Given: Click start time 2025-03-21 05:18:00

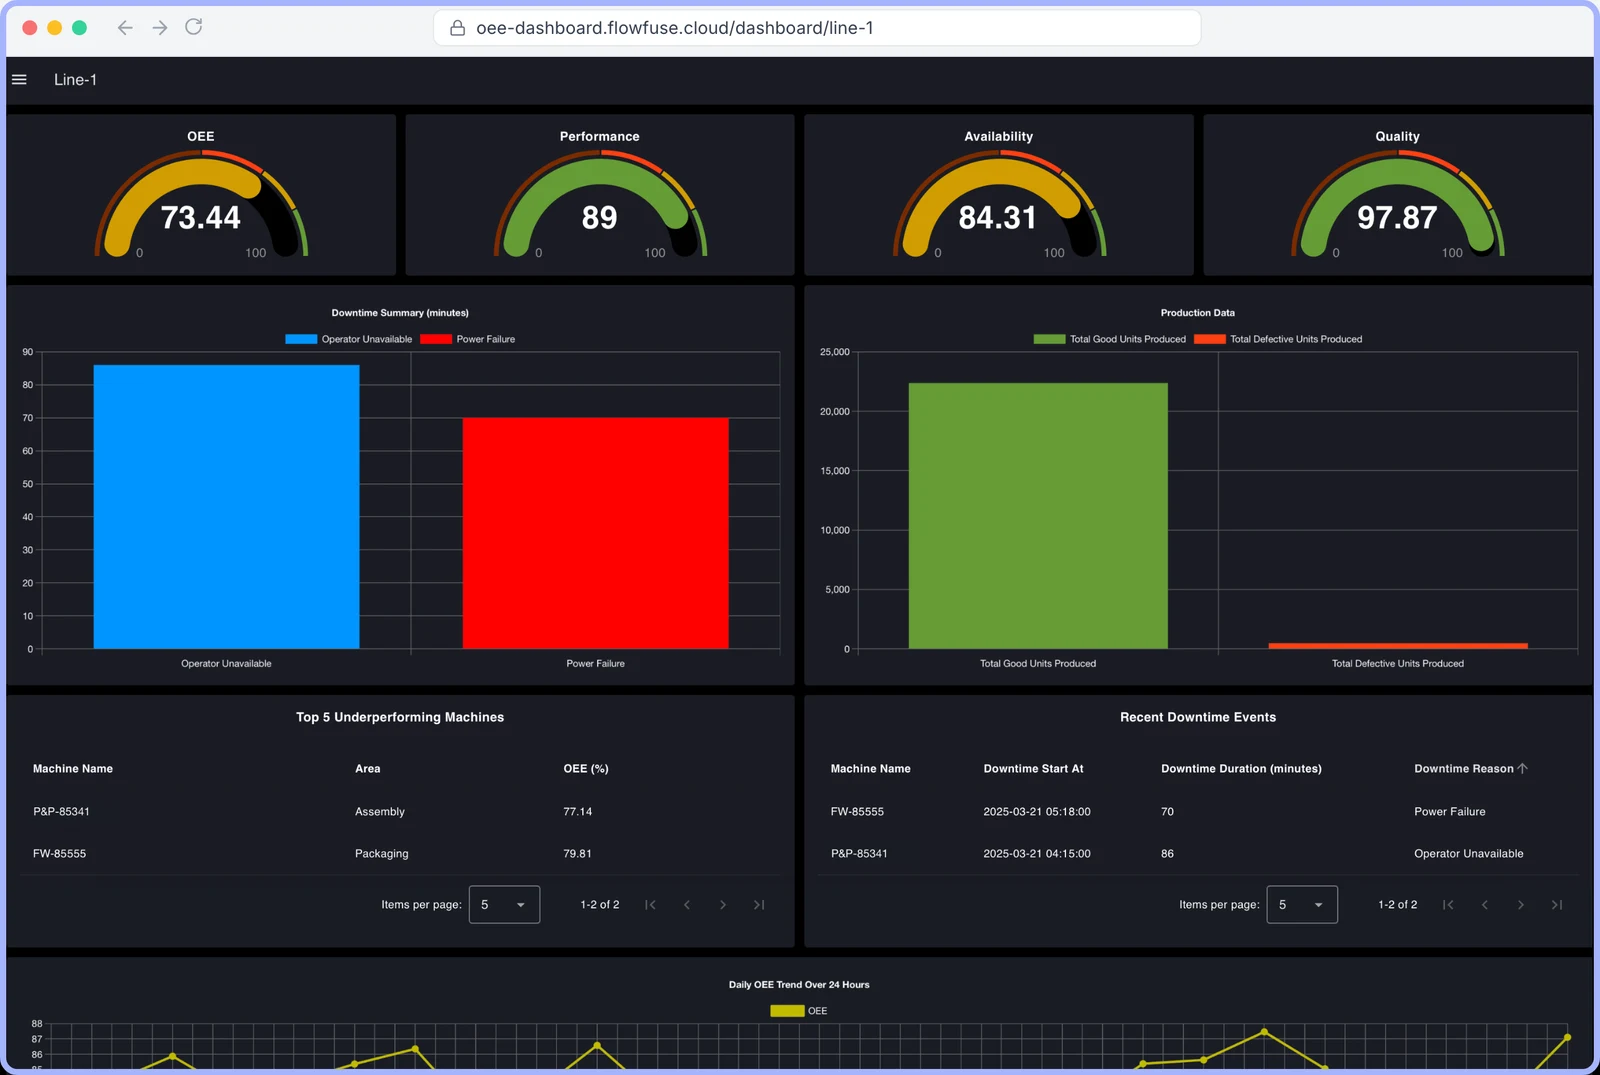Looking at the screenshot, I should [1037, 812].
